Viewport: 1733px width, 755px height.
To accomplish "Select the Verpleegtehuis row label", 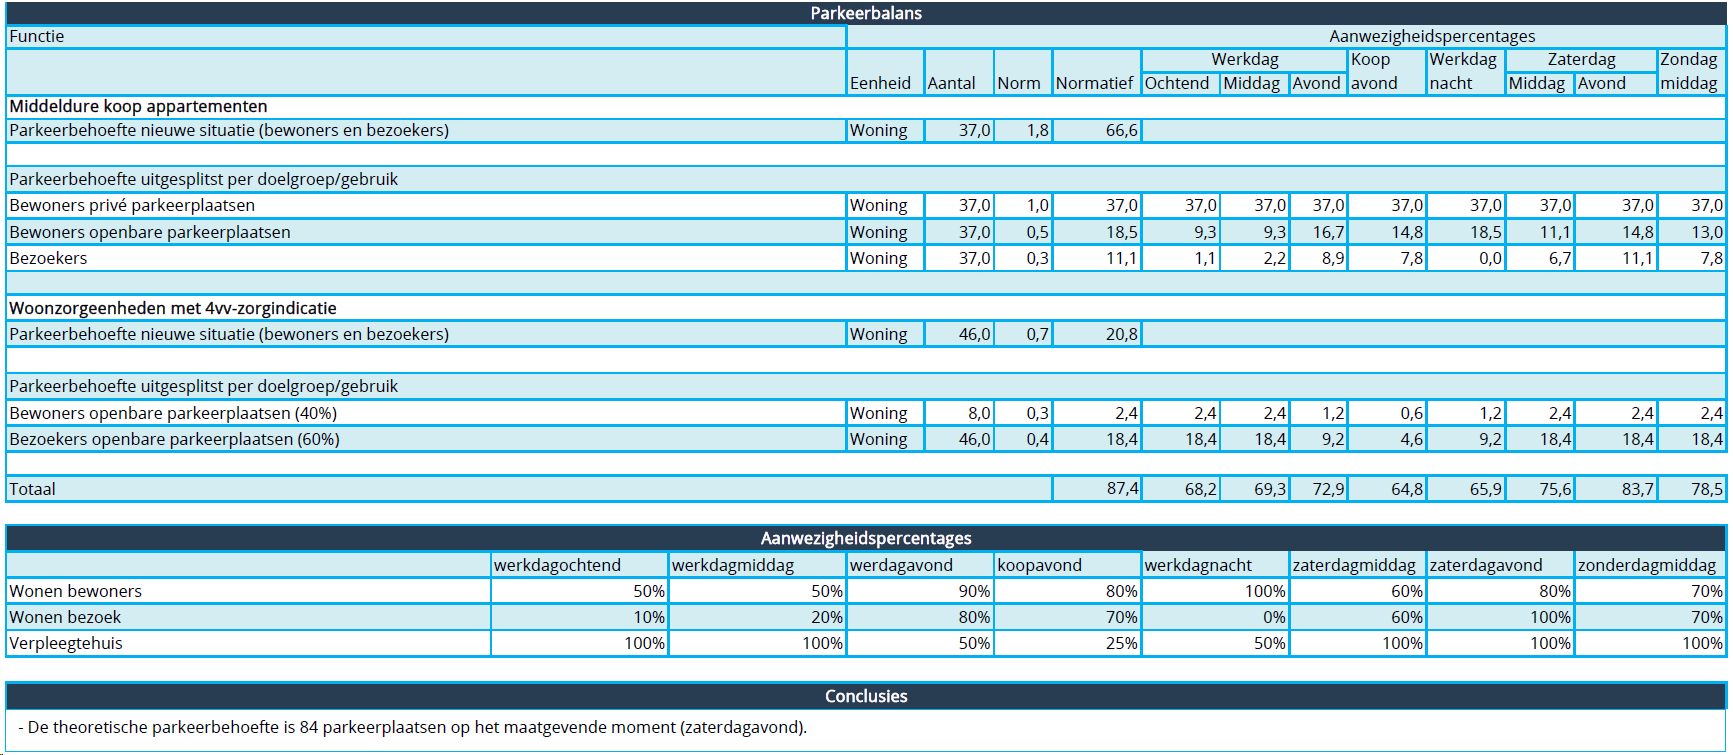I will tap(66, 643).
